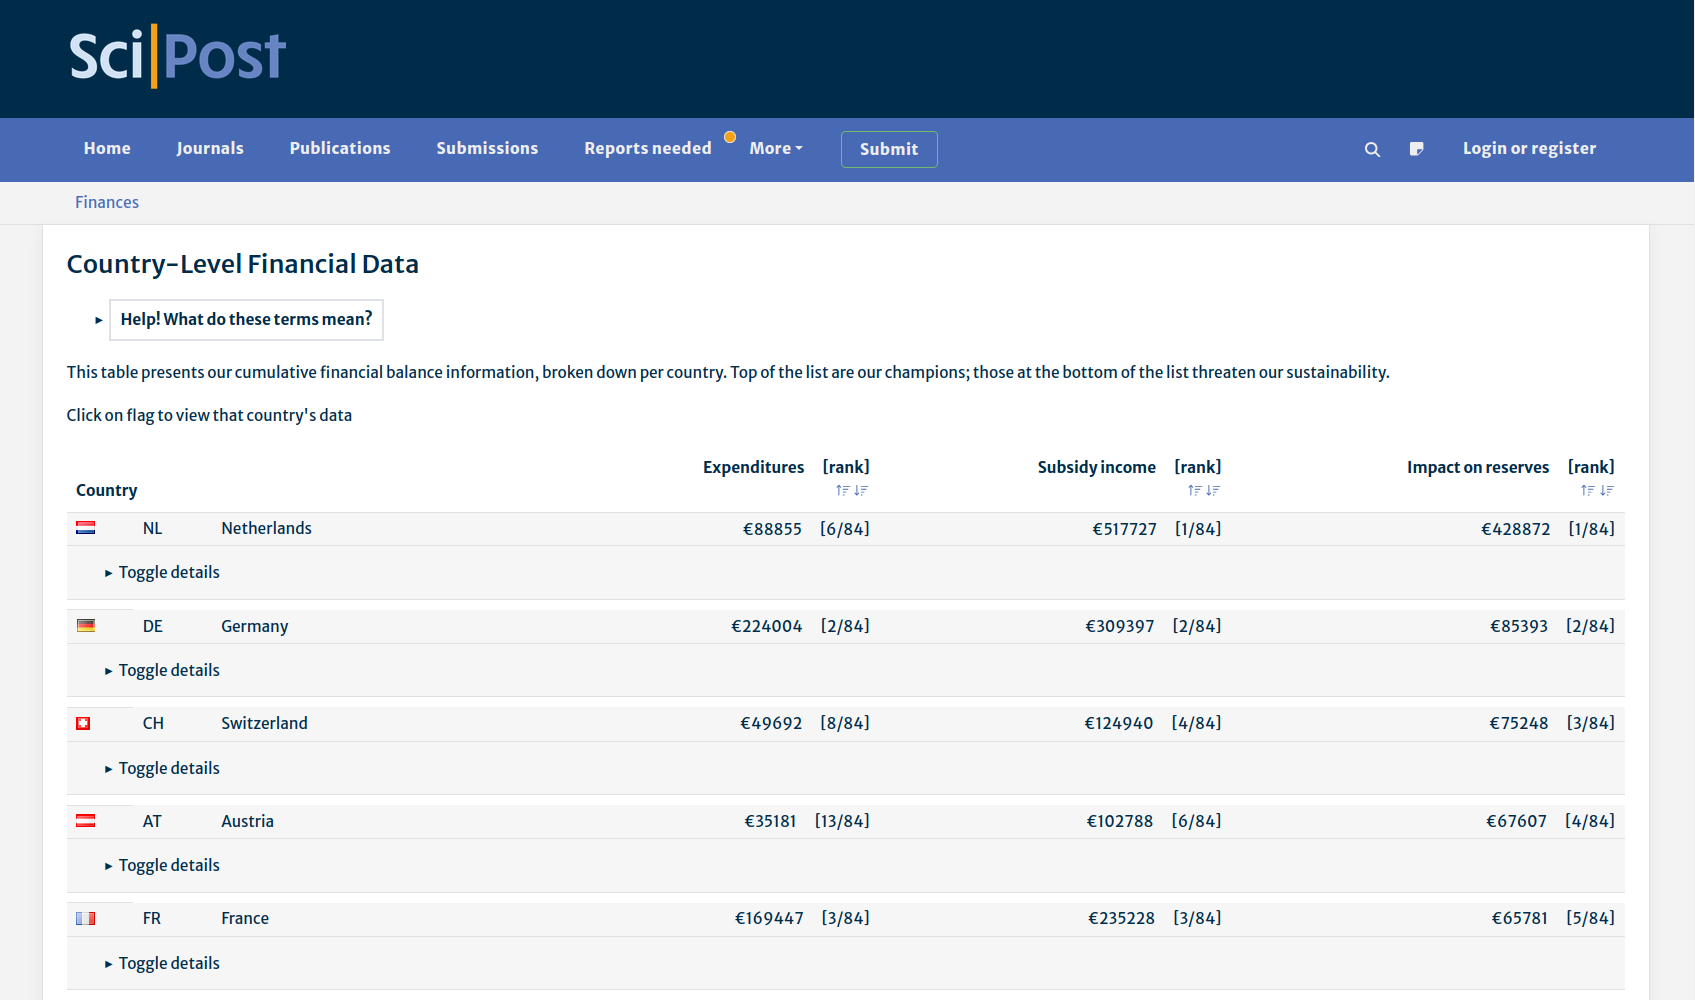Click the Netherlands flag icon

click(86, 528)
